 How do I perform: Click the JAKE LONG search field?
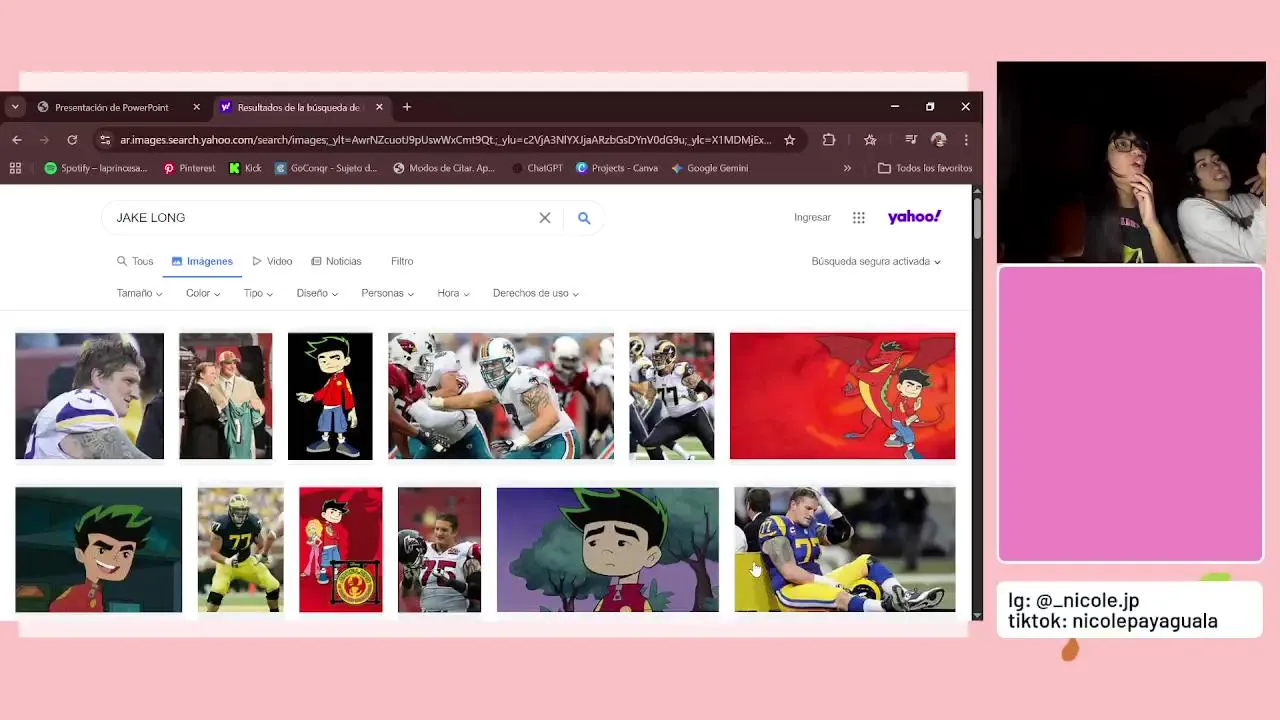pyautogui.click(x=320, y=217)
